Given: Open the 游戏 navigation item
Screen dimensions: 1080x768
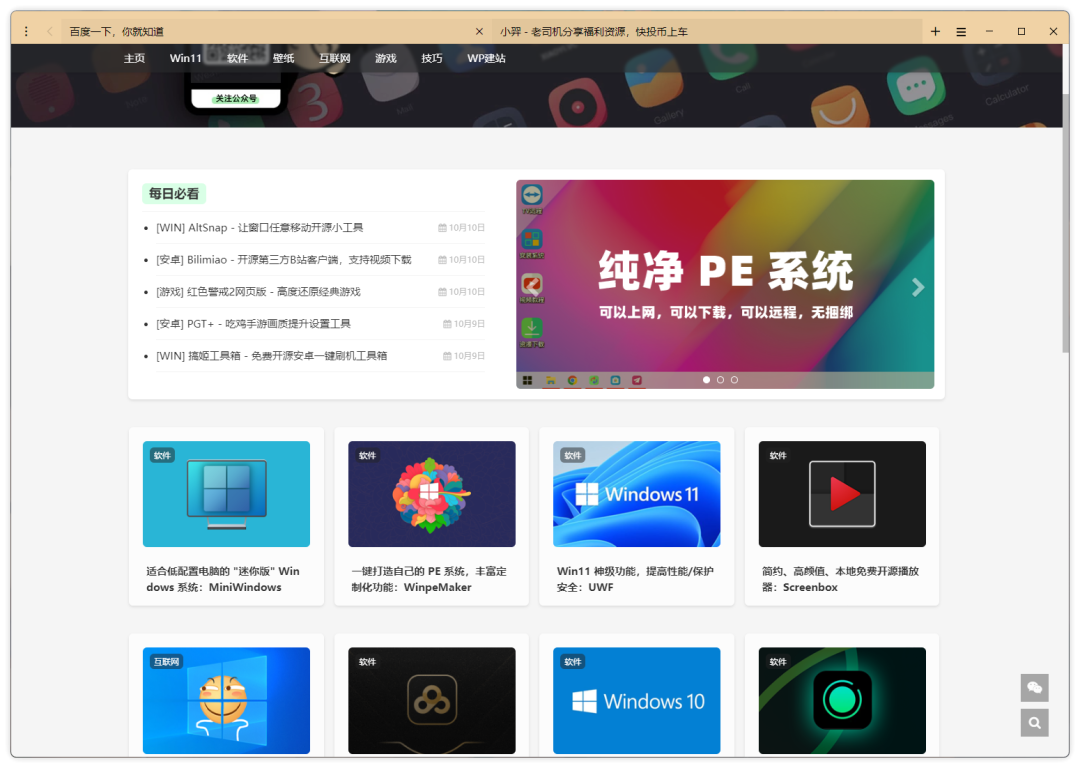Looking at the screenshot, I should click(386, 58).
